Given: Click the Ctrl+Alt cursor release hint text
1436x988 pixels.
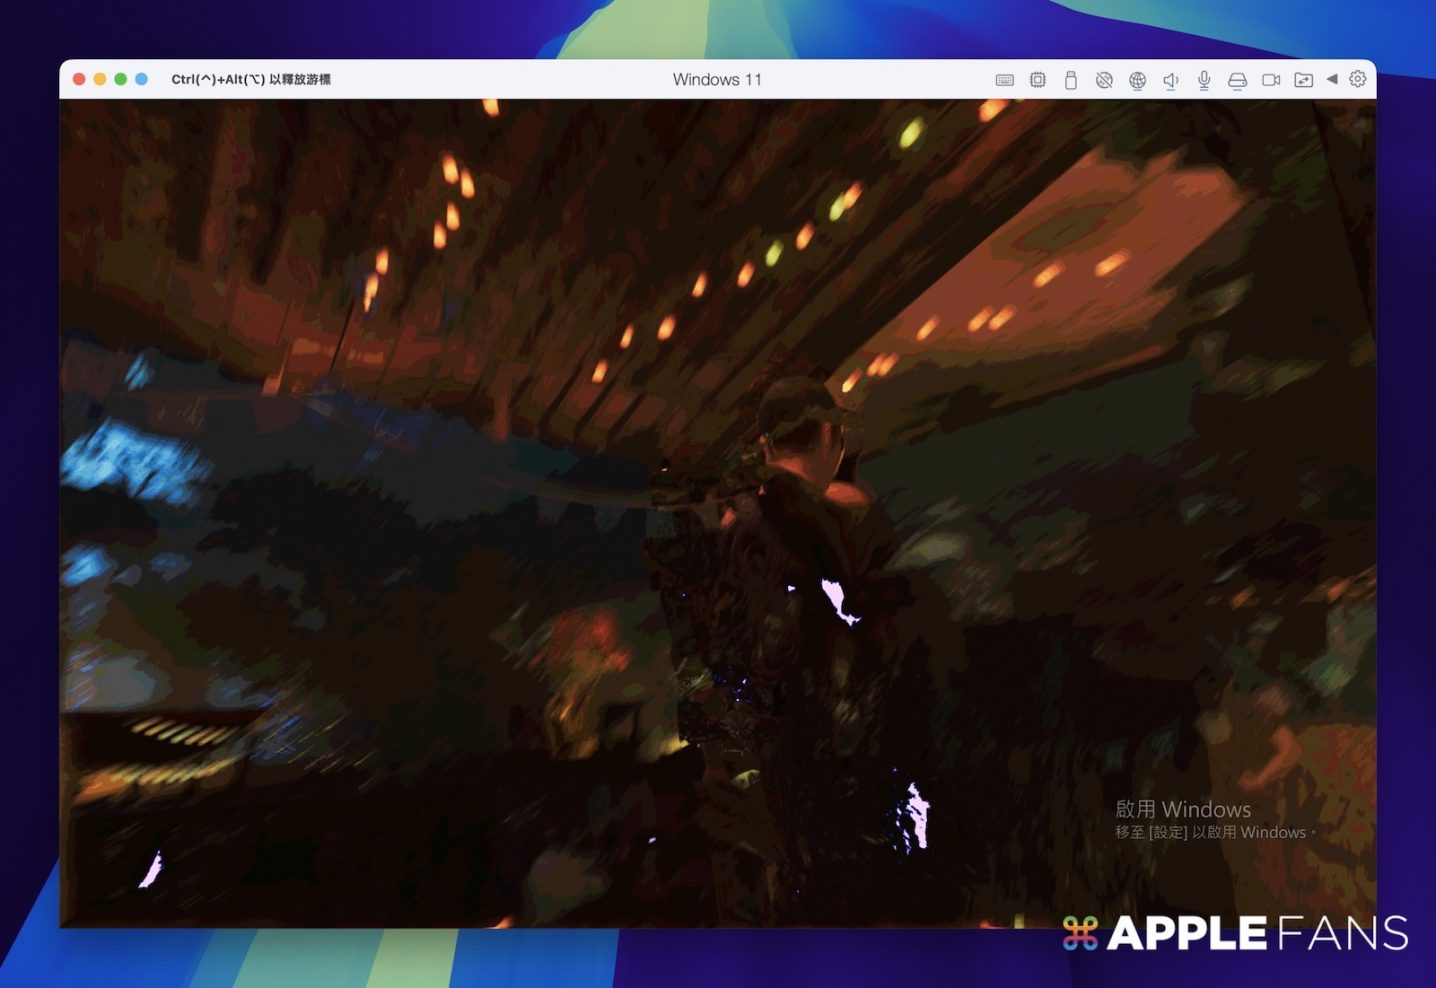Looking at the screenshot, I should 251,80.
